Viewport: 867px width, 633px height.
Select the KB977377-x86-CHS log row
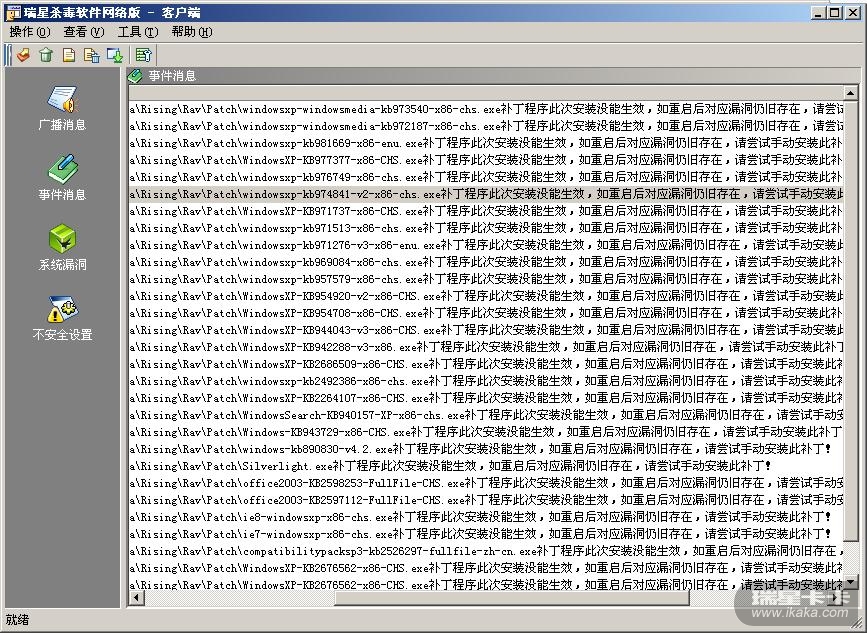click(486, 160)
